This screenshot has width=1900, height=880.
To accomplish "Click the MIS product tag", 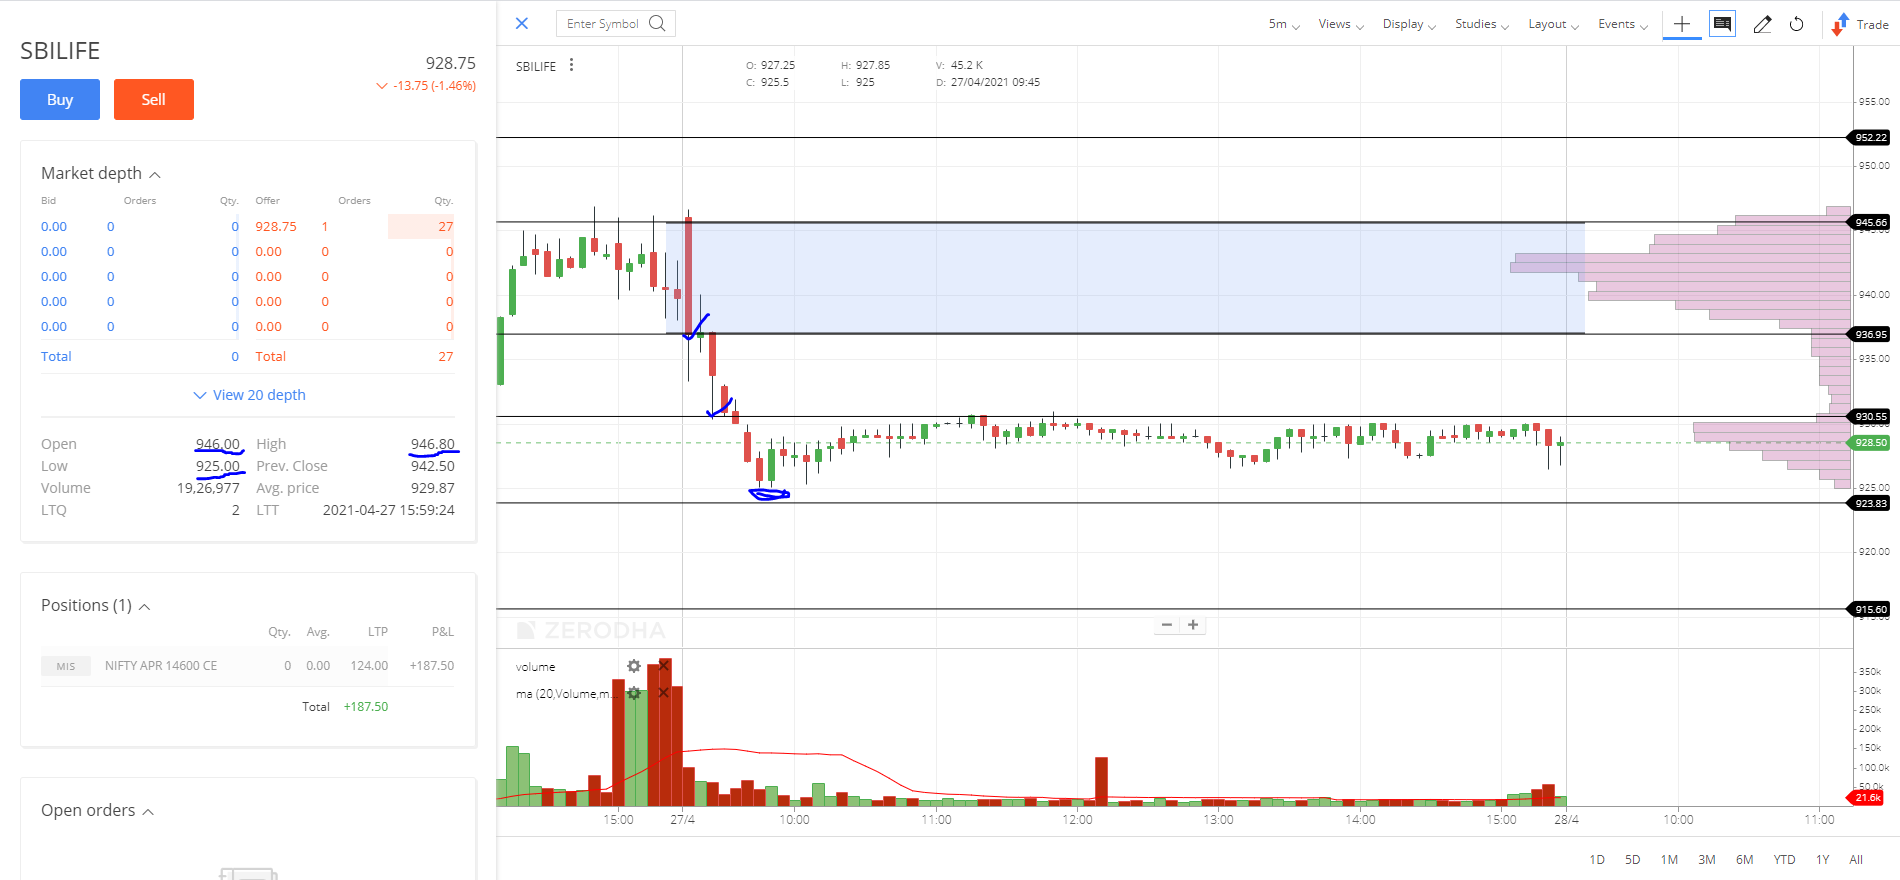I will pos(66,666).
